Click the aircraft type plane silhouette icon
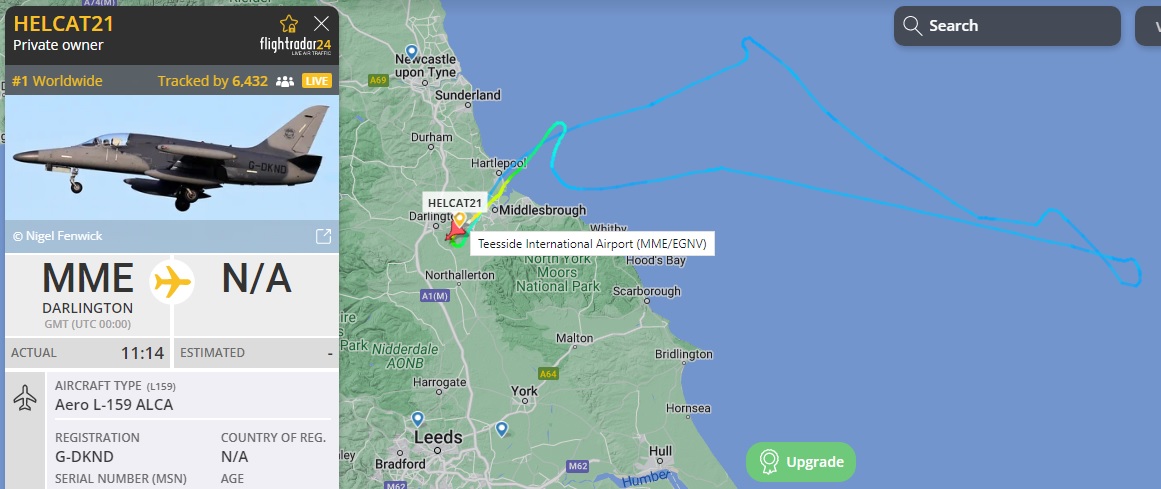 tap(26, 397)
